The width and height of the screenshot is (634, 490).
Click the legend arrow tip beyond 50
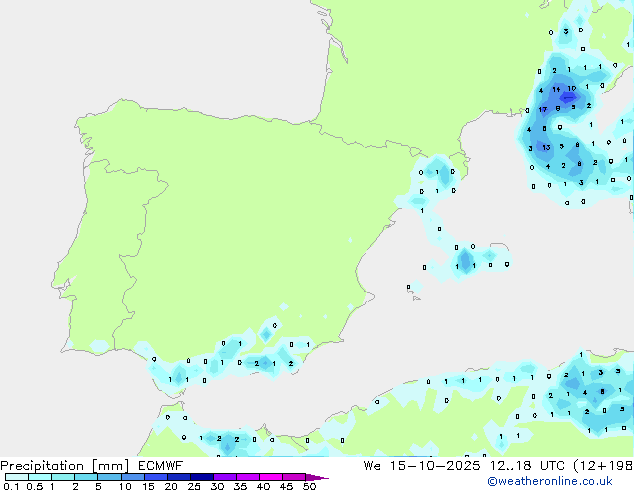pyautogui.click(x=317, y=477)
